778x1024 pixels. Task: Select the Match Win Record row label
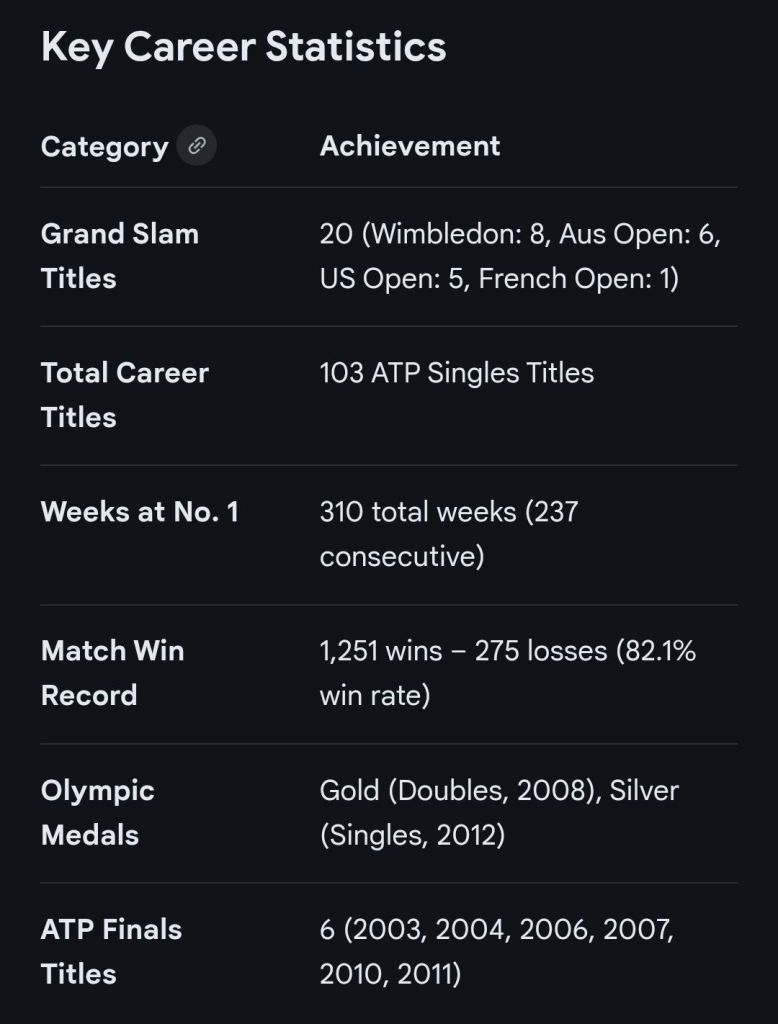coord(112,673)
